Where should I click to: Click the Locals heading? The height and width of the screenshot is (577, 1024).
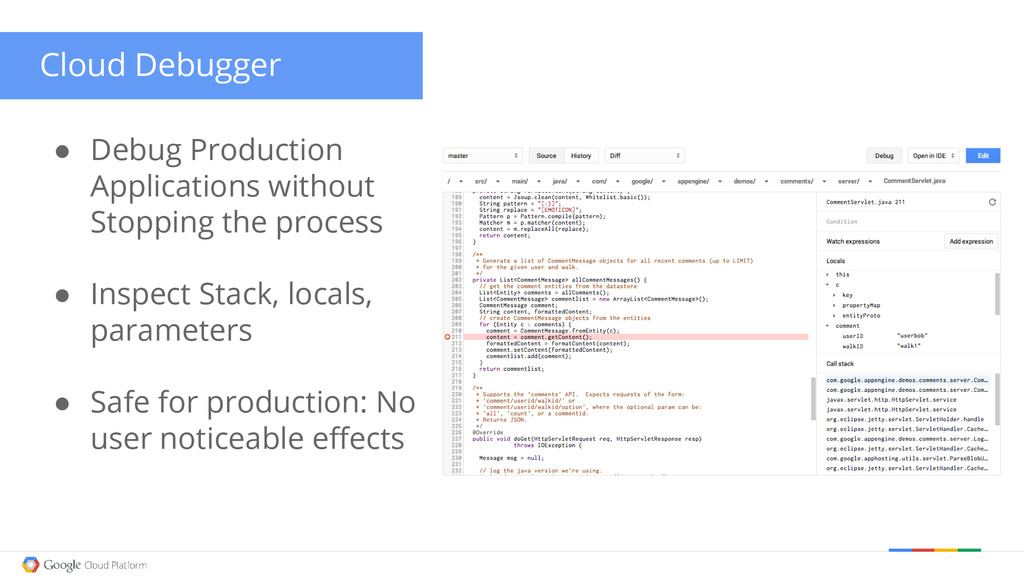(835, 261)
